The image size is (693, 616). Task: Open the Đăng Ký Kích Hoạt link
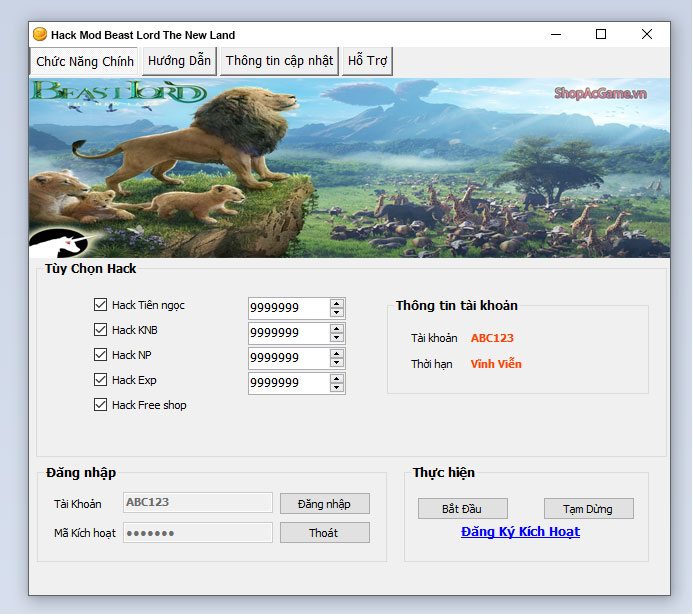pyautogui.click(x=520, y=532)
